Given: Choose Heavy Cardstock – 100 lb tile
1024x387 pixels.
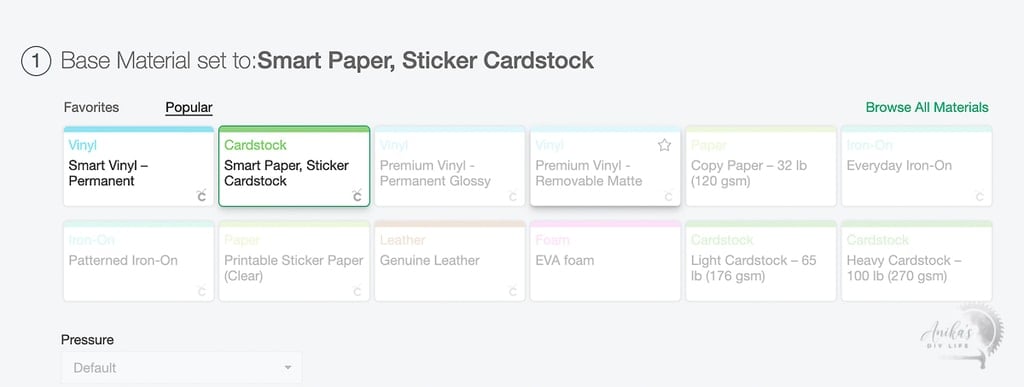Looking at the screenshot, I should pyautogui.click(x=916, y=261).
